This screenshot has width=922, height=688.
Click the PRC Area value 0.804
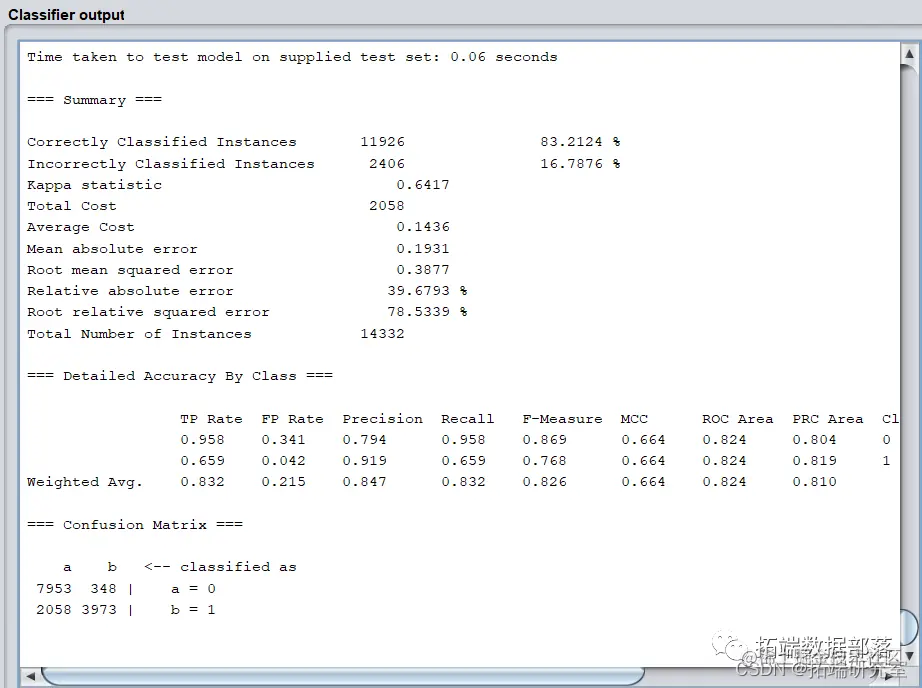pos(814,440)
